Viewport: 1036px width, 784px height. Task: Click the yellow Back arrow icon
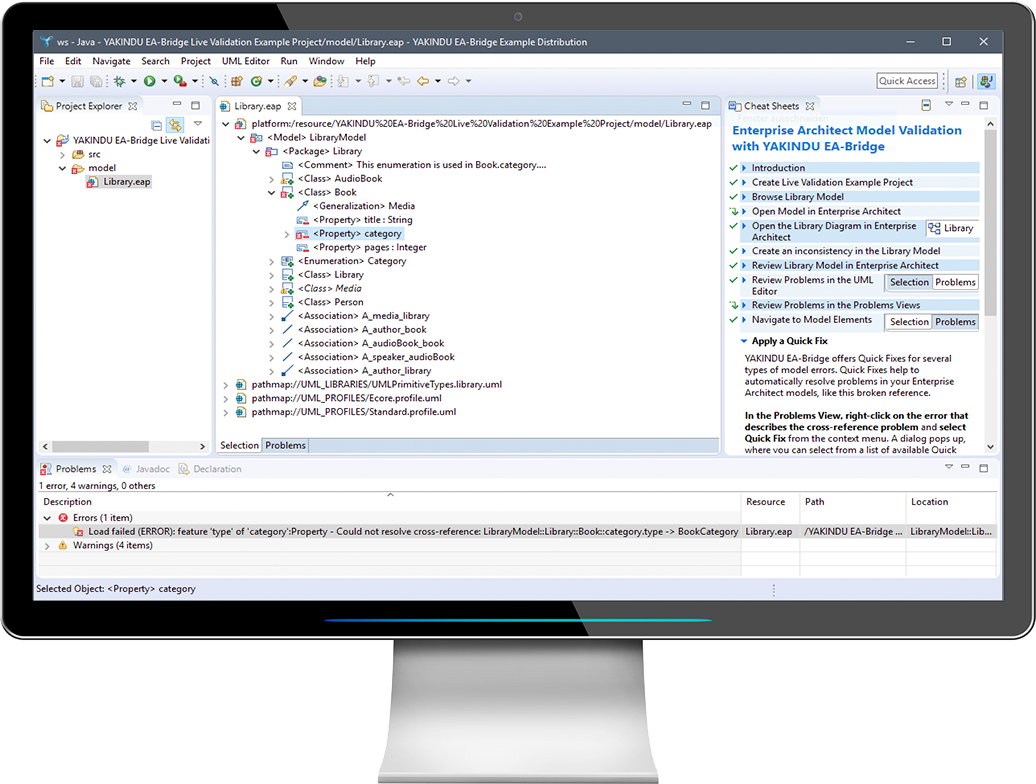point(423,81)
